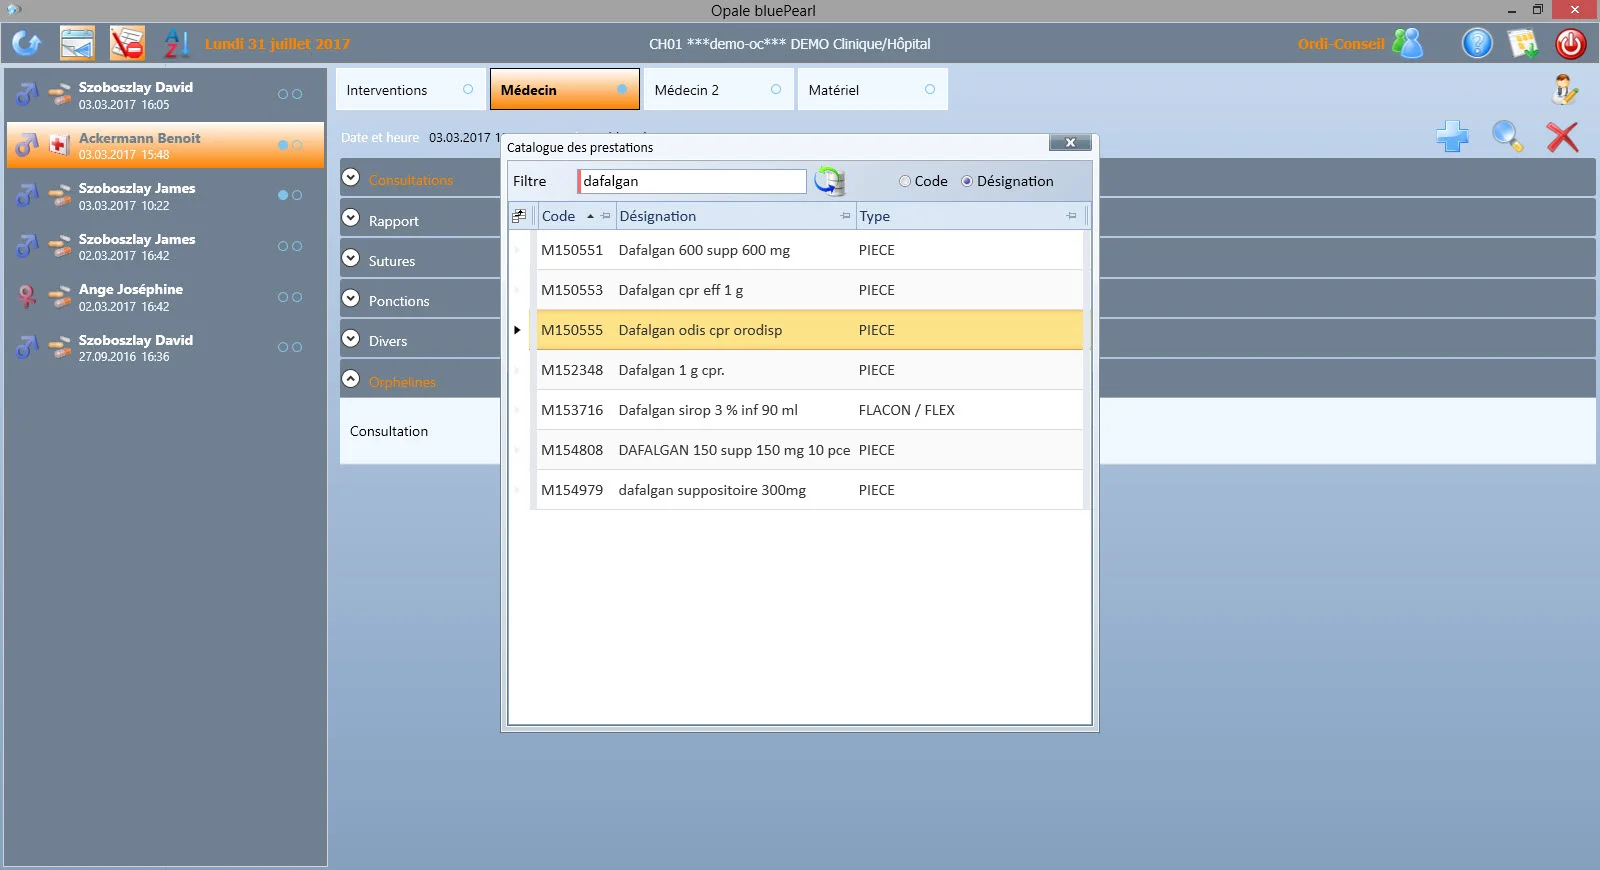
Task: Delete using the red X icon
Action: tap(1562, 136)
